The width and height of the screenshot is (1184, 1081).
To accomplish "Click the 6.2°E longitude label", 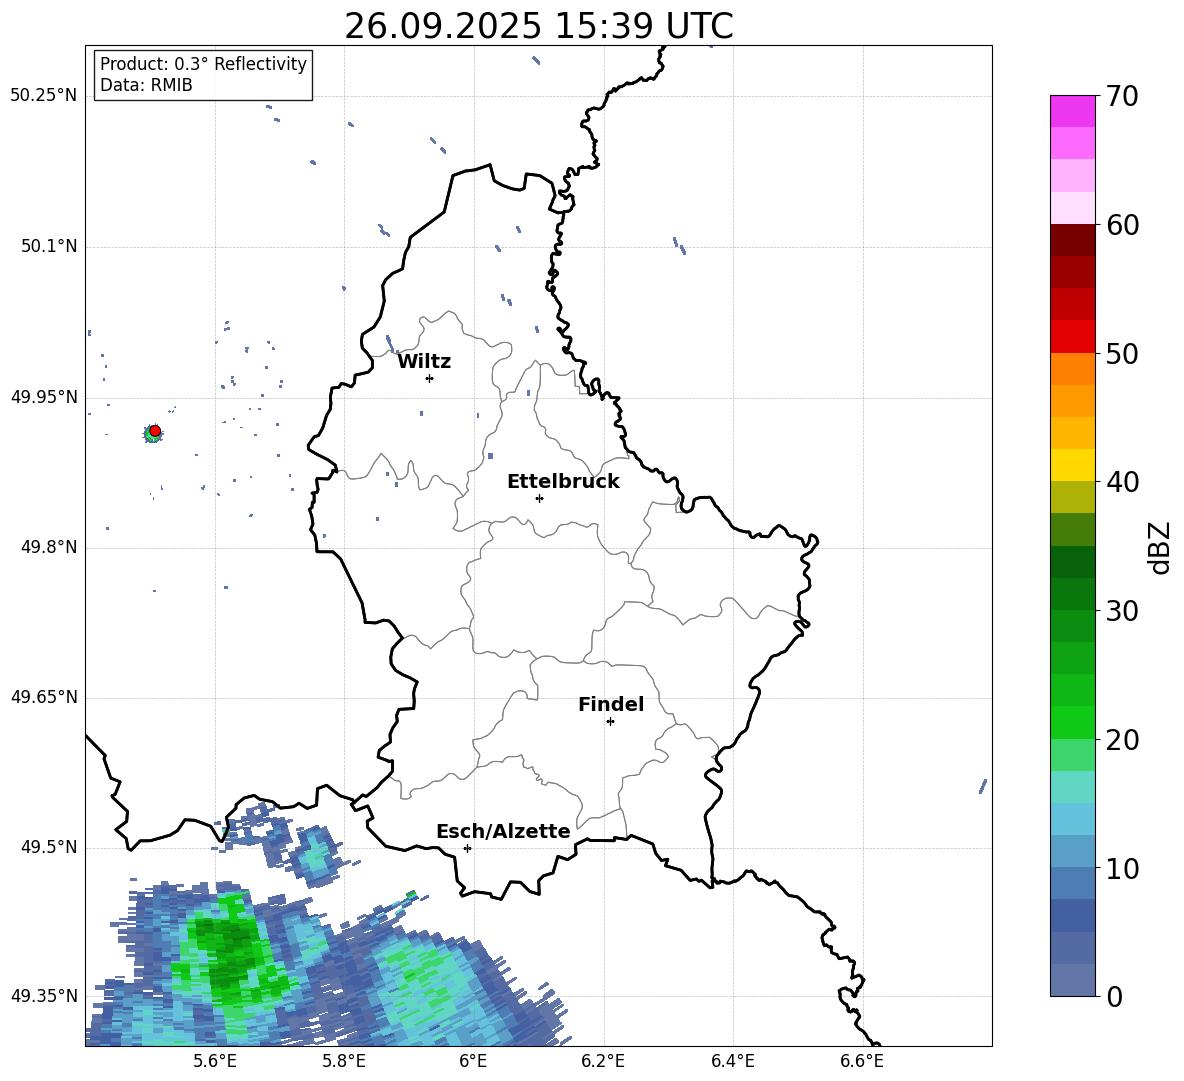I will 603,1061.
